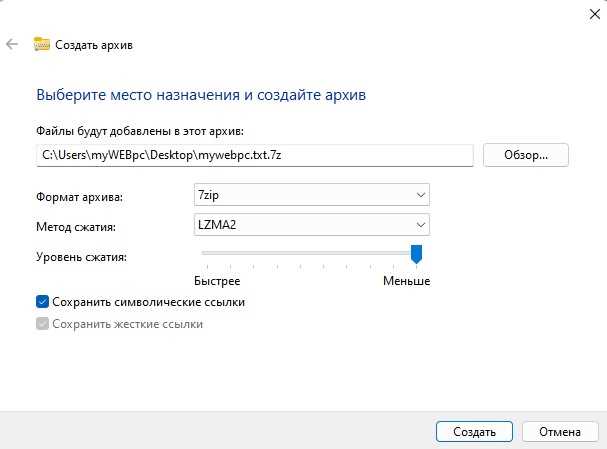Toggle the Сохранить символические ссылки checkbox

42,302
